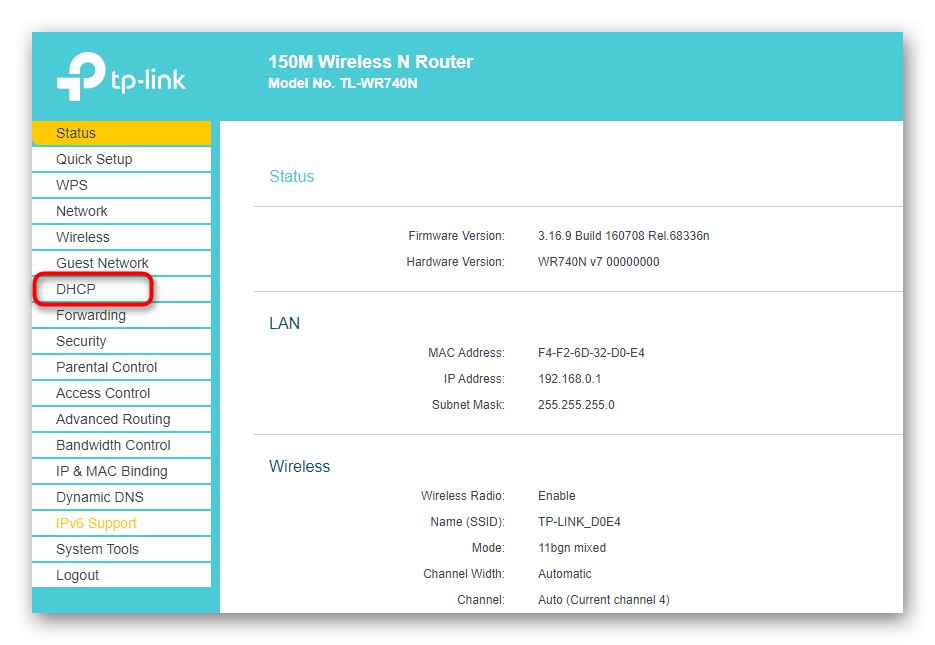
Task: Click Logout to exit the router interface
Action: coord(76,575)
